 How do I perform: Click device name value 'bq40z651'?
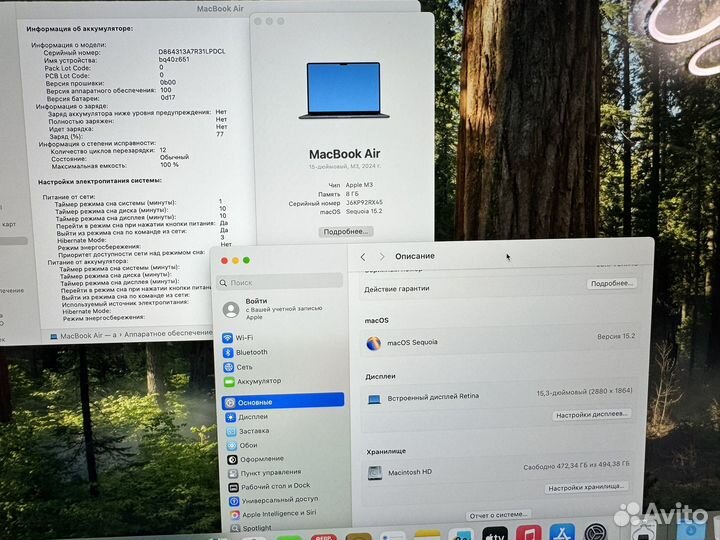tap(174, 59)
